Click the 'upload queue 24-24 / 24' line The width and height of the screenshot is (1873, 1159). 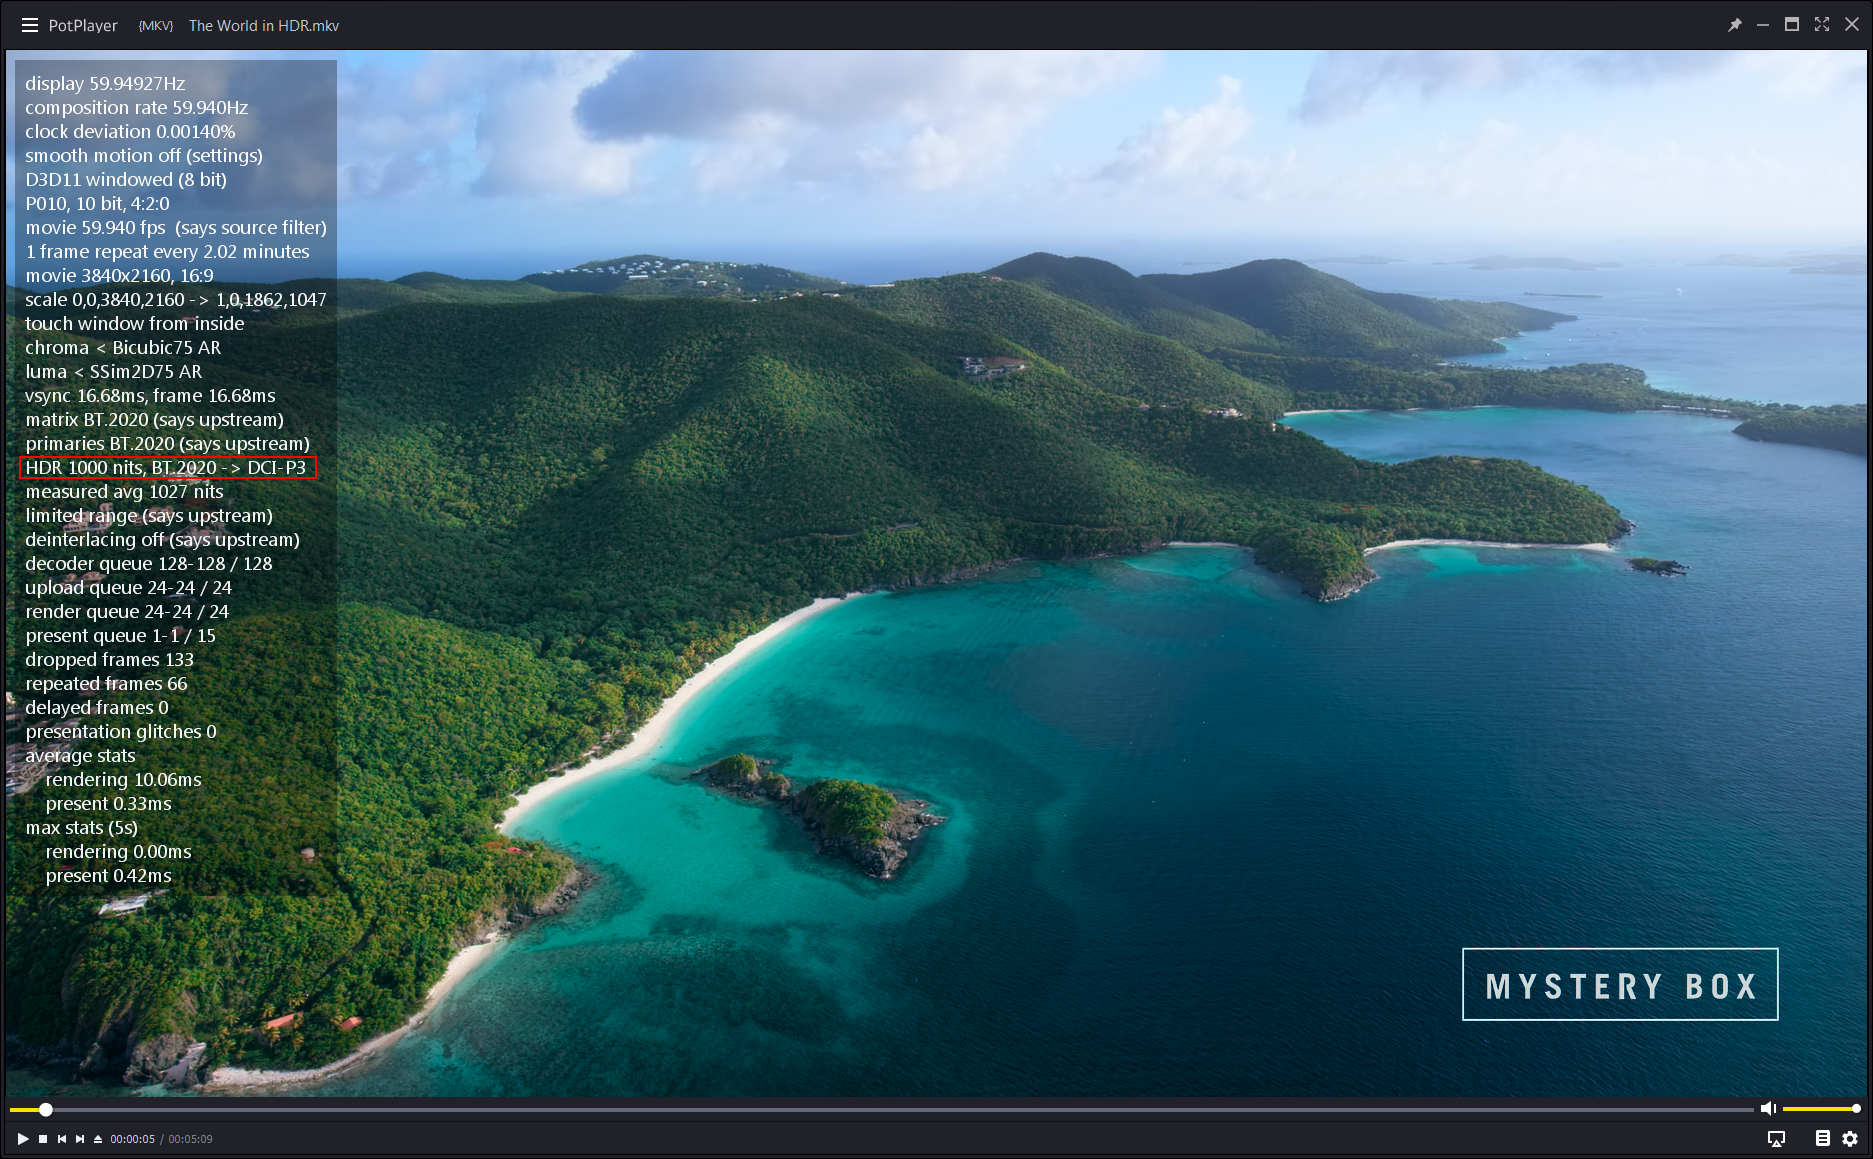(129, 588)
